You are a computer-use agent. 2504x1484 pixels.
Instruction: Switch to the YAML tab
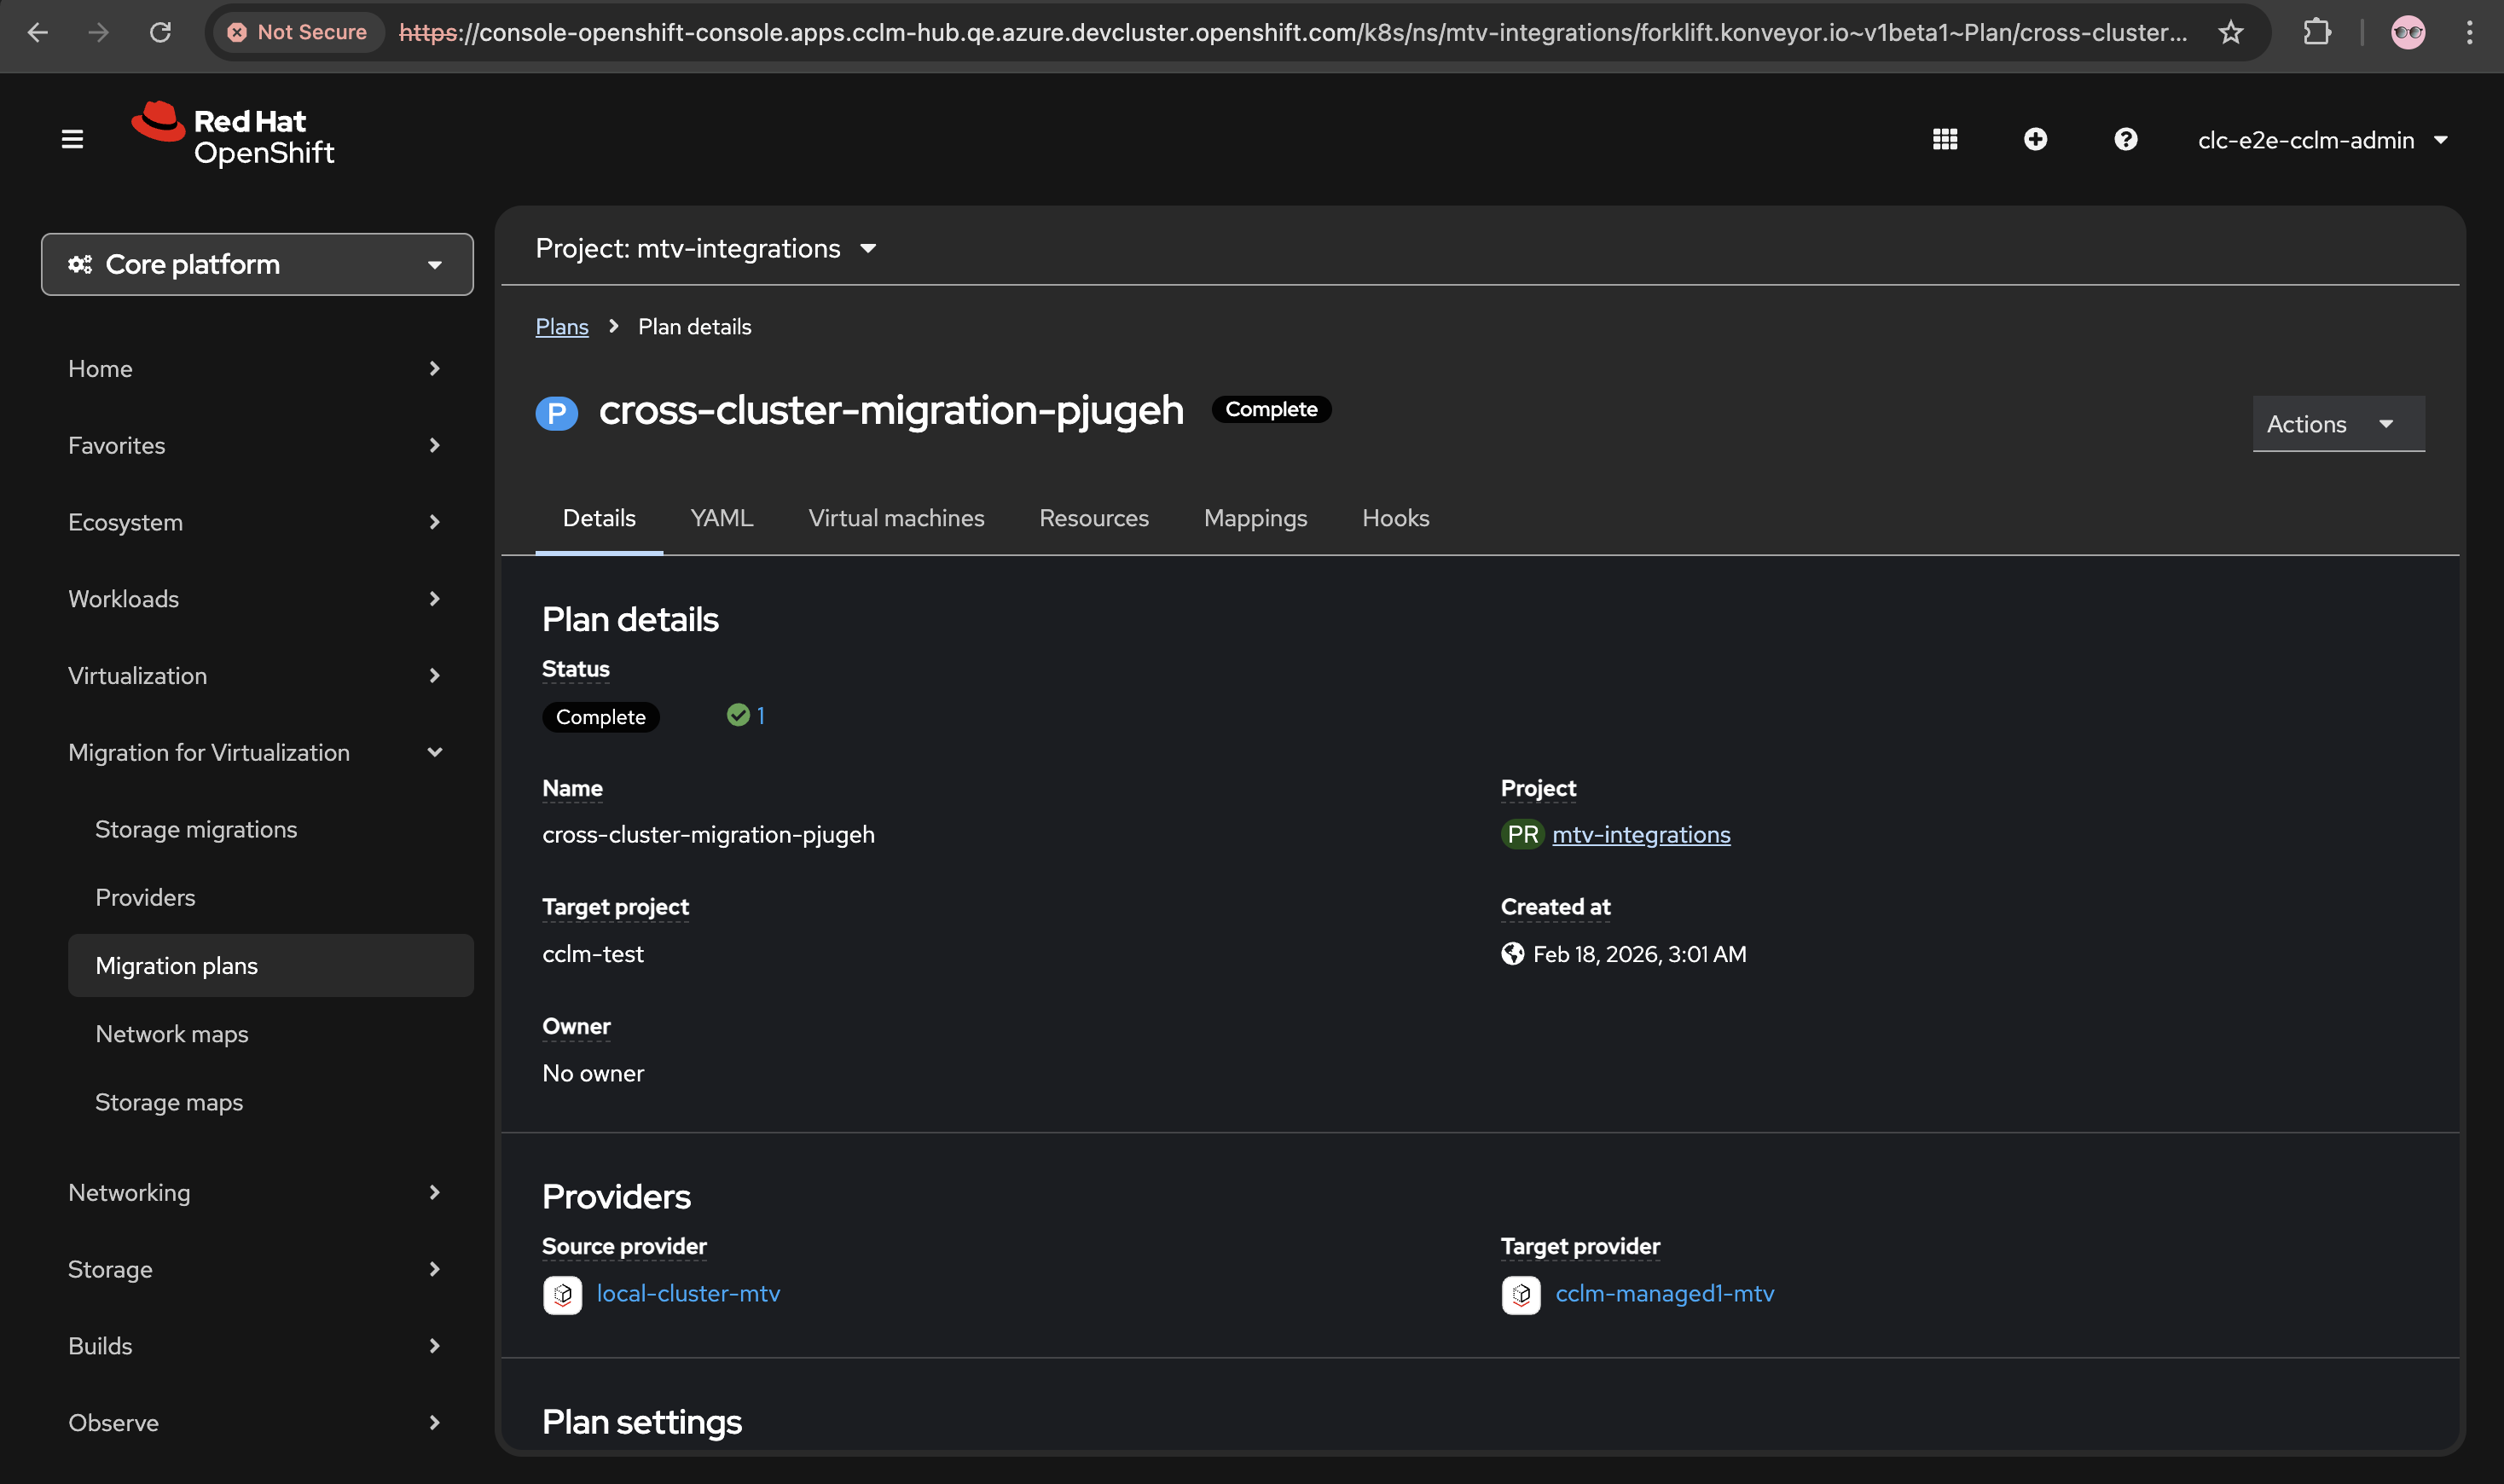coord(721,518)
